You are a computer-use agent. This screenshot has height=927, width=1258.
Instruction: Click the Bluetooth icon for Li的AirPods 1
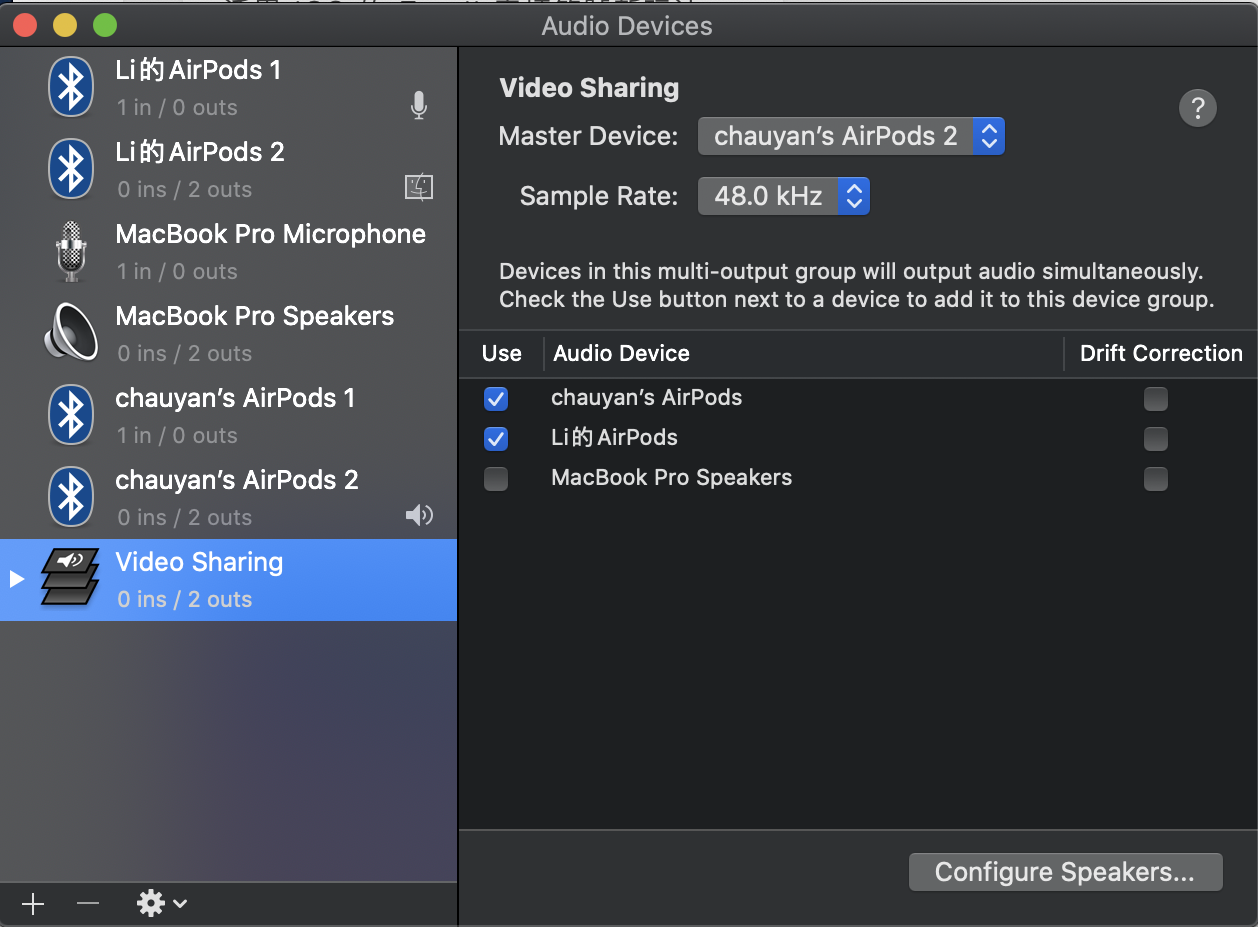point(71,88)
